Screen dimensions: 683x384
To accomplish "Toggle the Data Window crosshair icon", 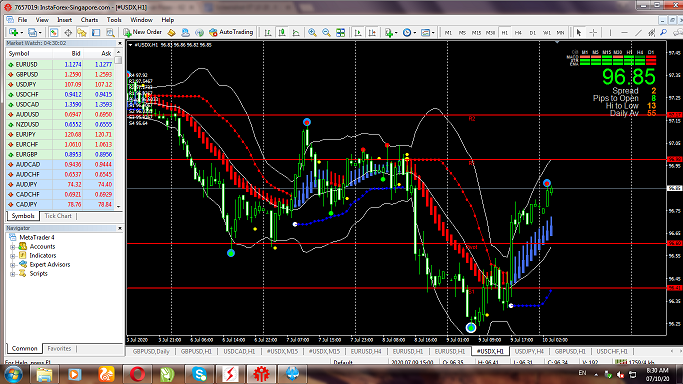I will [x=68, y=32].
